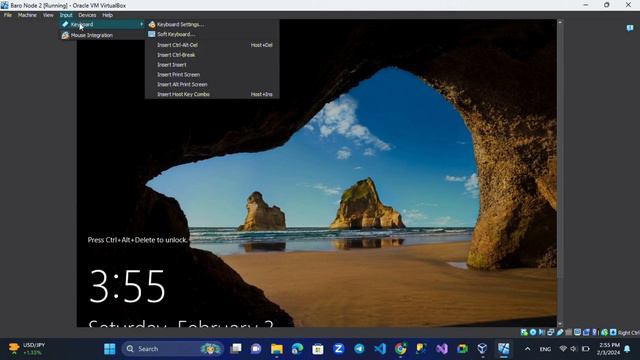Click the display status icon
Viewport: 640px width, 360px height.
click(577, 332)
